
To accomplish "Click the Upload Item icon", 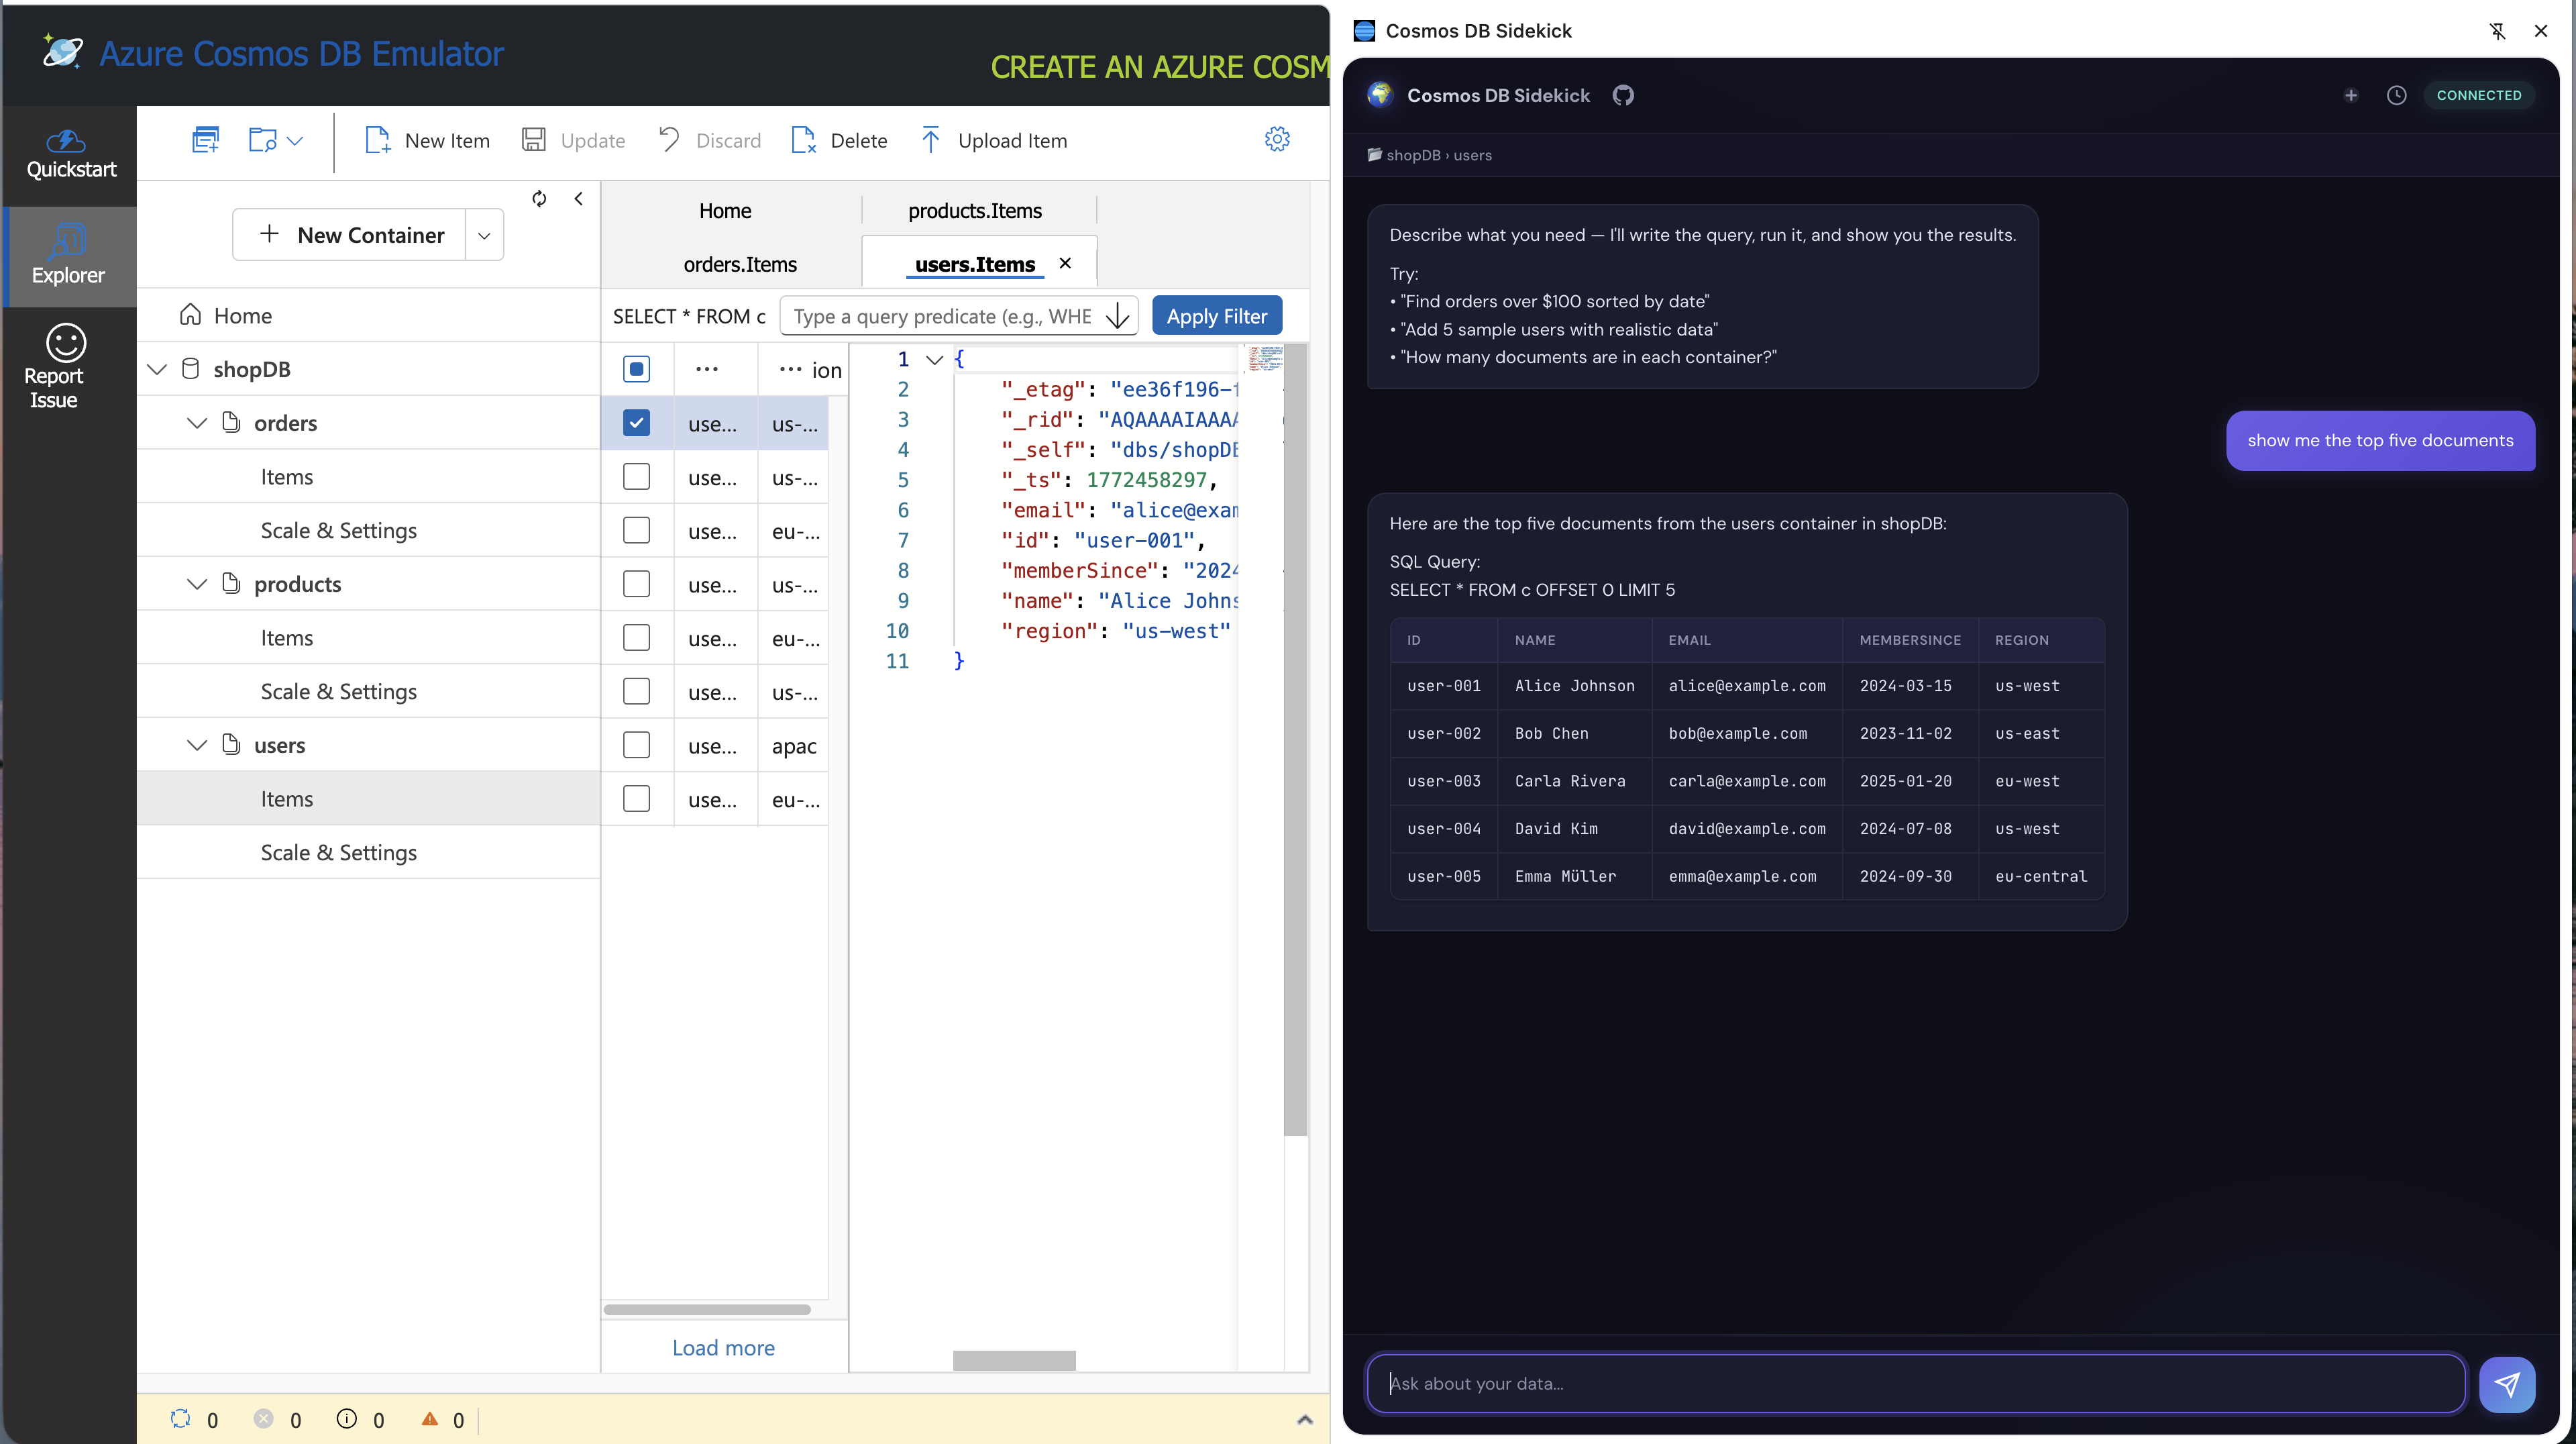I will (930, 140).
